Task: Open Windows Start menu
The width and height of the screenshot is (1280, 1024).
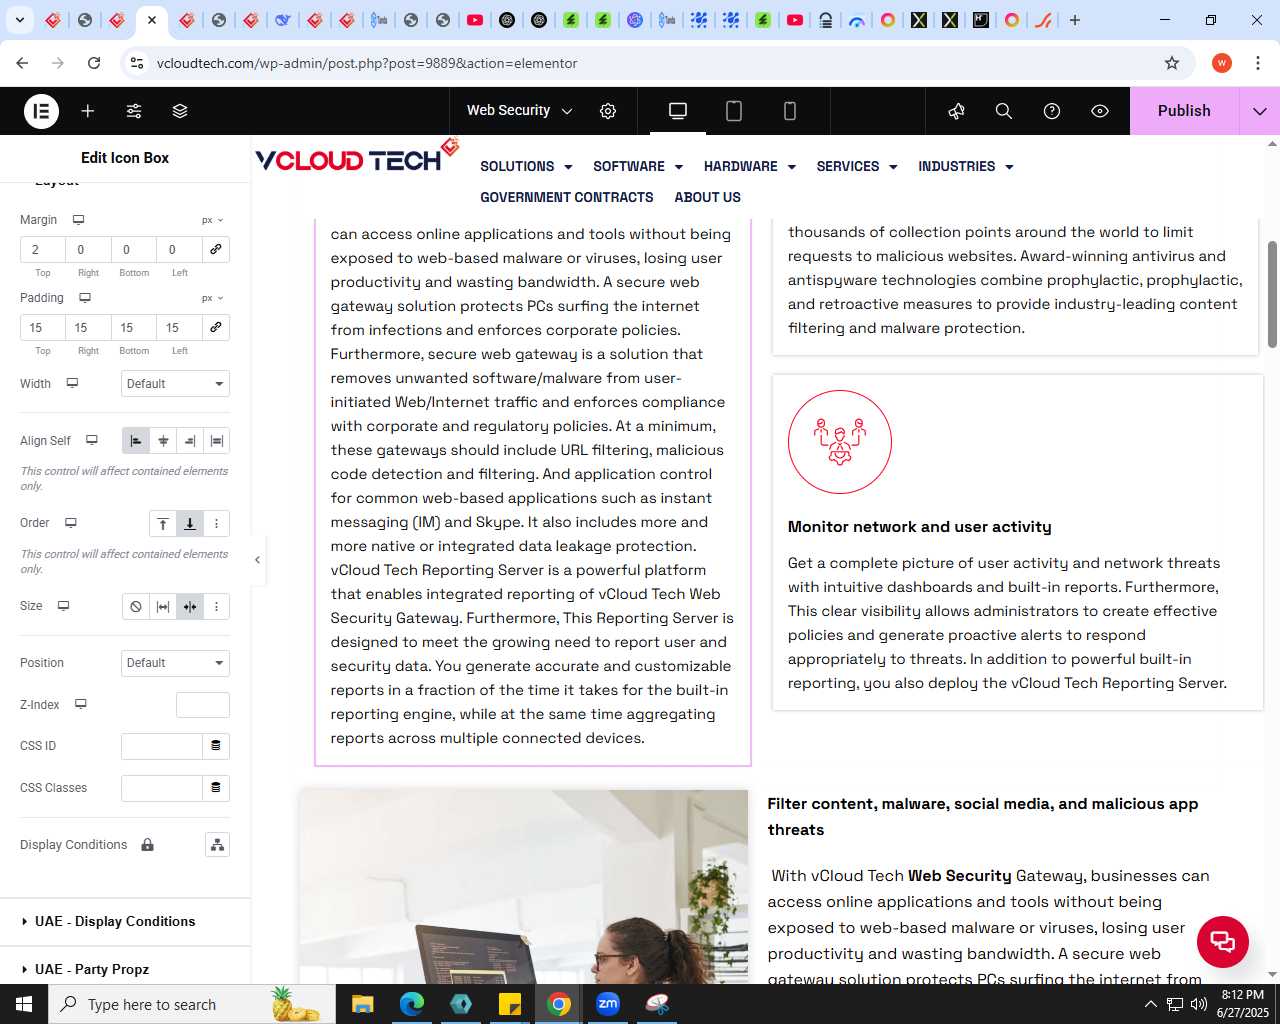Action: (24, 1004)
